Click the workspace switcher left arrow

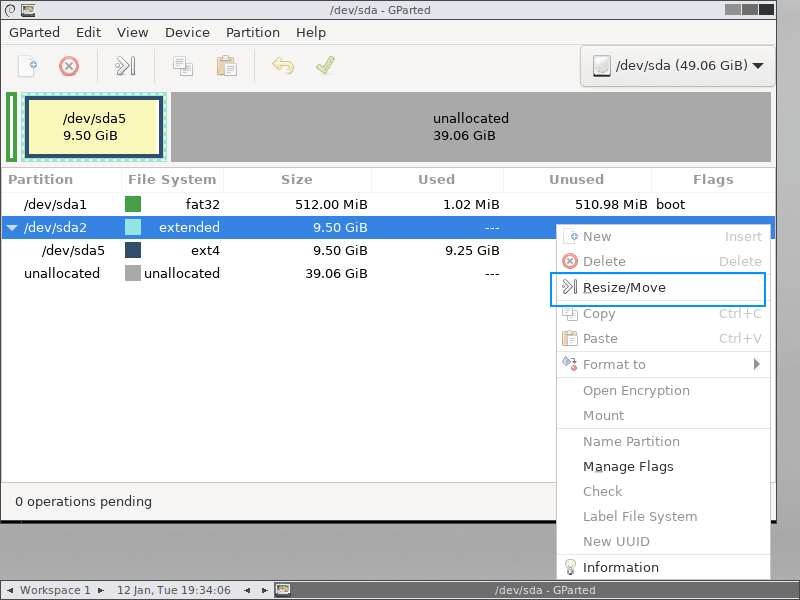point(8,590)
